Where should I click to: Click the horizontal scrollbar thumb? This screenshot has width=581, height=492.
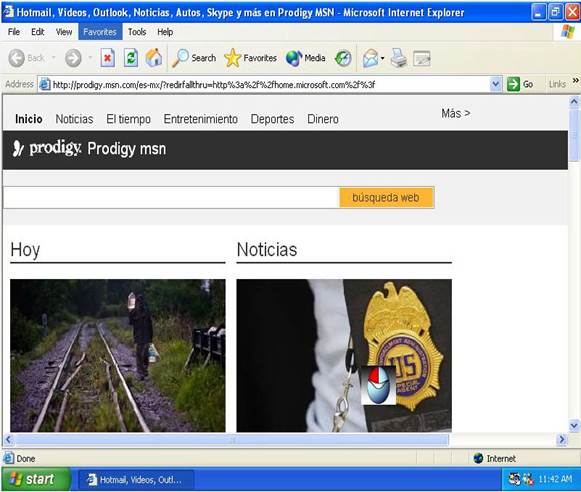click(x=232, y=440)
